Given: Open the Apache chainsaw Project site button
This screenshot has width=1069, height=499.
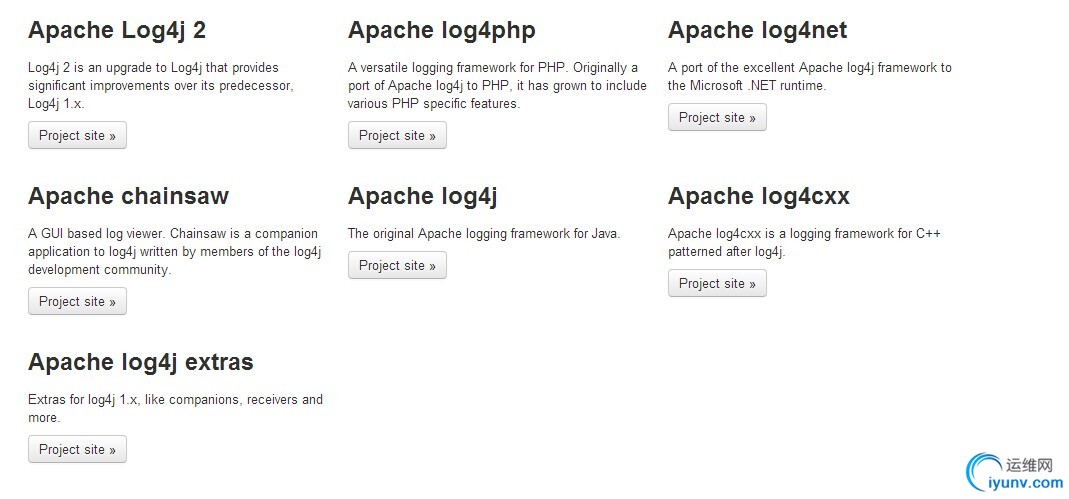Looking at the screenshot, I should (77, 302).
